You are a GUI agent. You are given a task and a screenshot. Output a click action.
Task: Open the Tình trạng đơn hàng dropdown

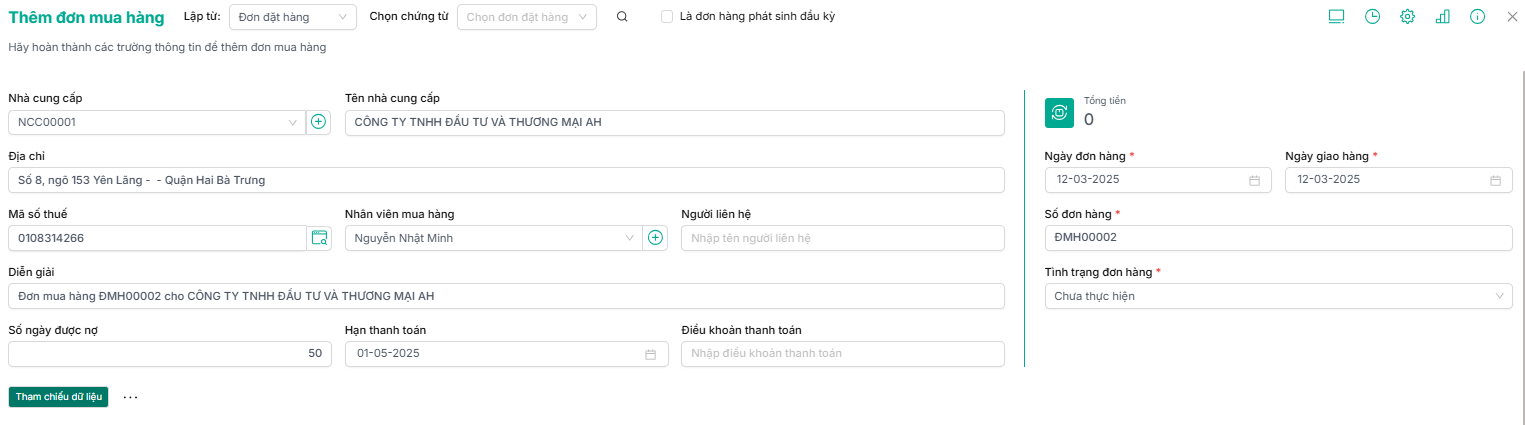point(1277,296)
